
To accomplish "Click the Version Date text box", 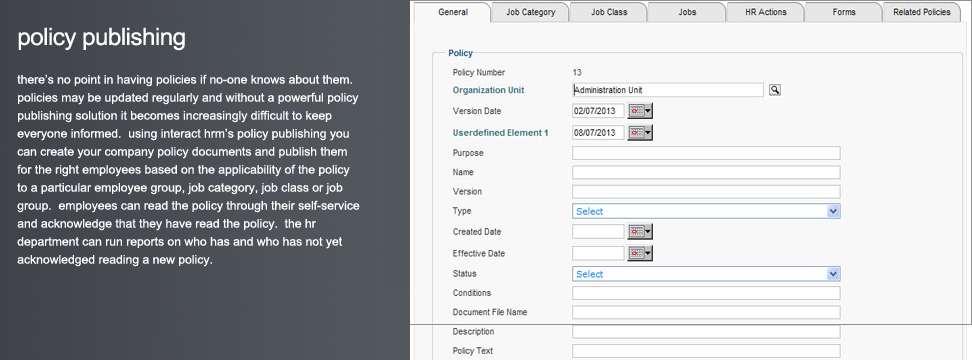I will pos(598,112).
